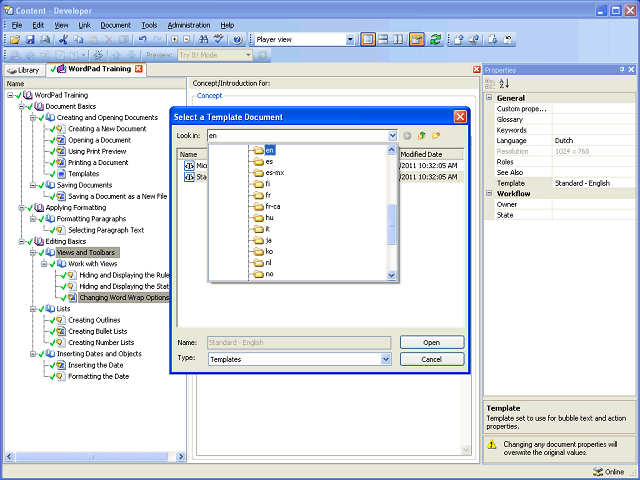Click the Create New Folder icon in dialog
The height and width of the screenshot is (480, 640).
(x=436, y=135)
